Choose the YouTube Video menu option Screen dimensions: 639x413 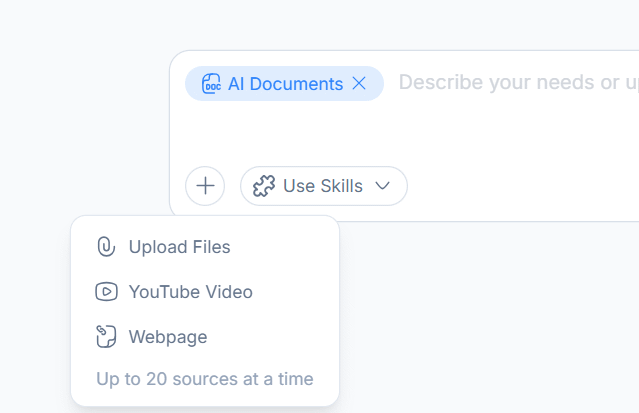205,292
